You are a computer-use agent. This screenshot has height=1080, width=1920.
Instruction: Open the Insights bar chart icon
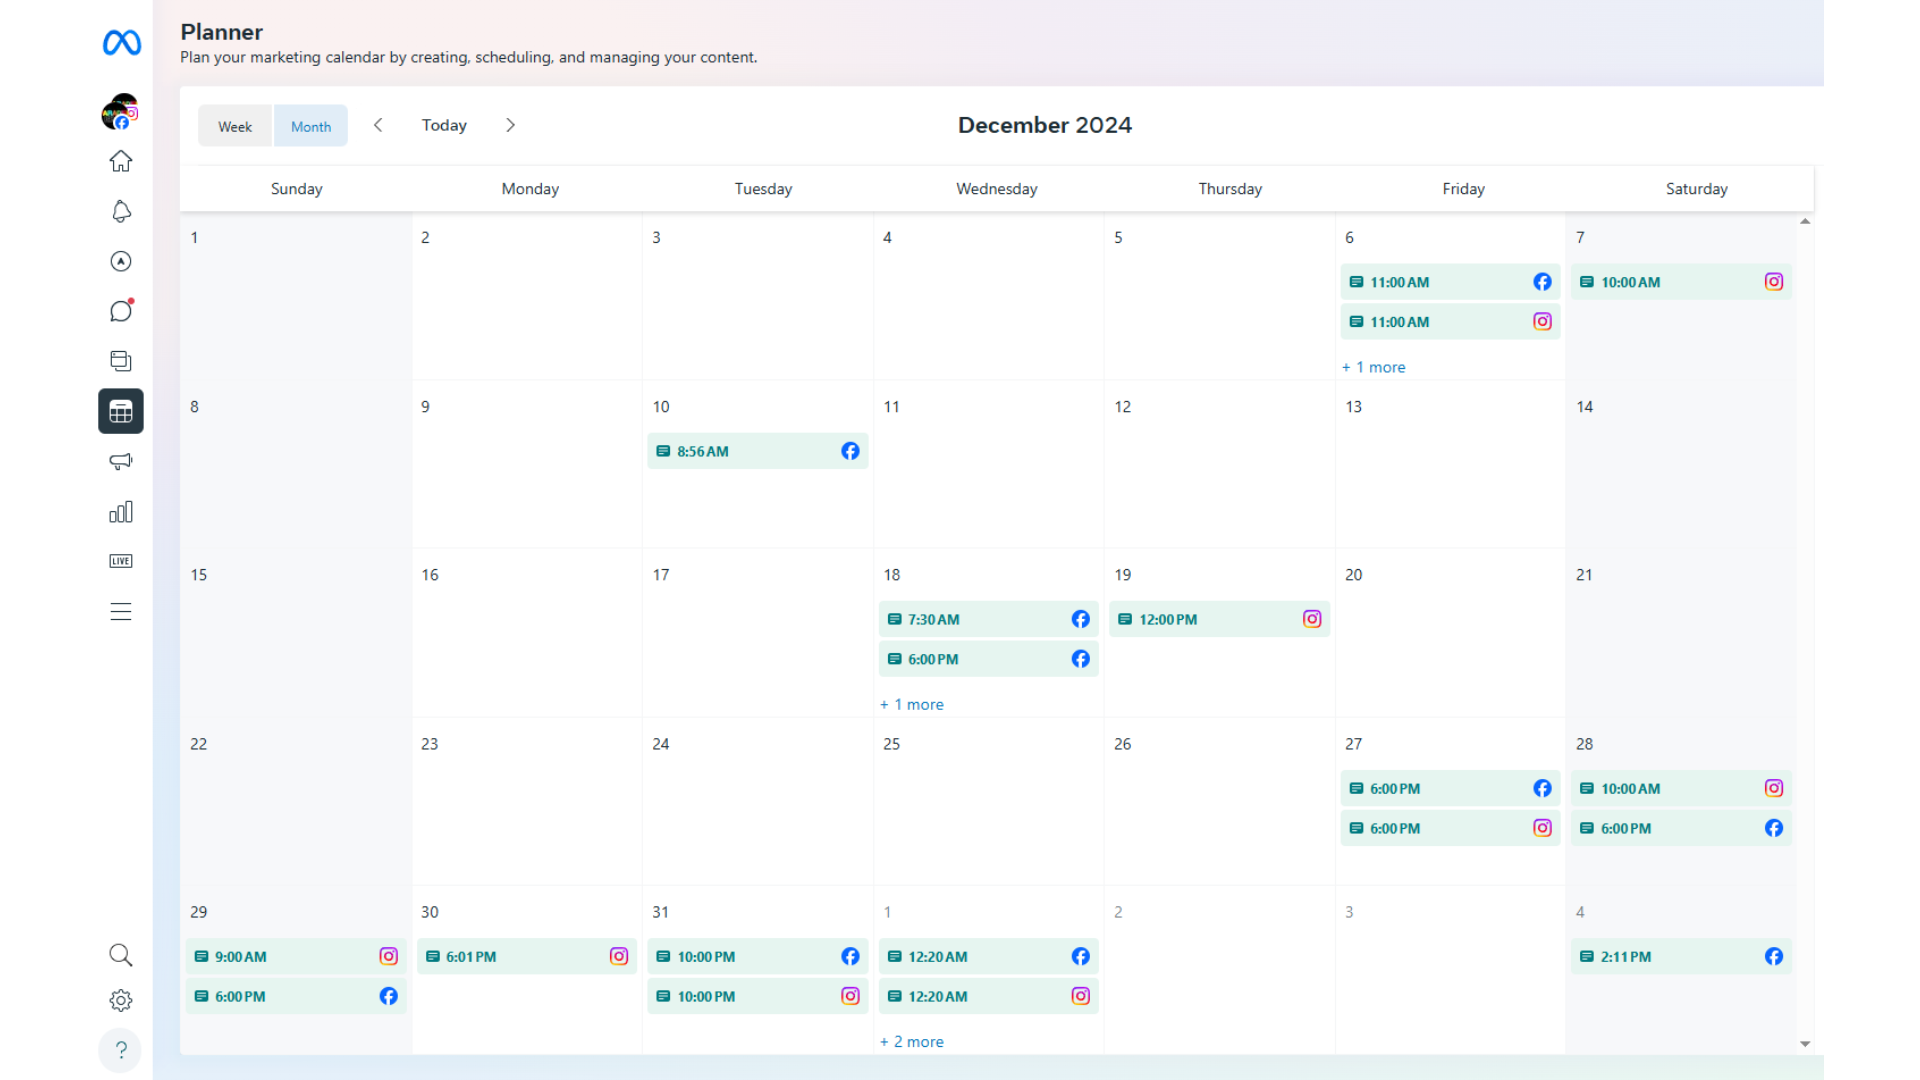click(121, 512)
